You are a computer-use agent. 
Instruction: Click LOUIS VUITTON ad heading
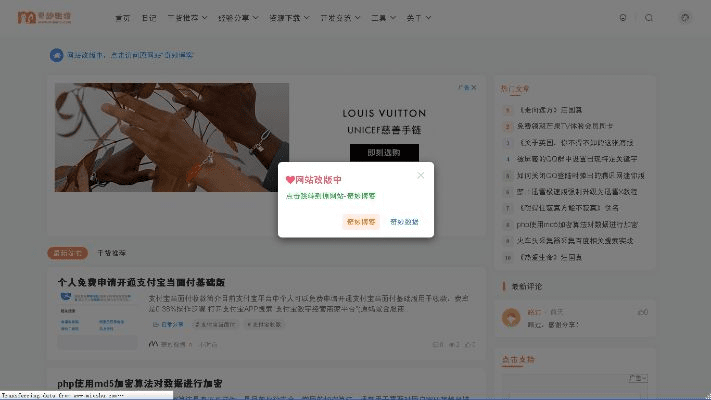point(384,113)
